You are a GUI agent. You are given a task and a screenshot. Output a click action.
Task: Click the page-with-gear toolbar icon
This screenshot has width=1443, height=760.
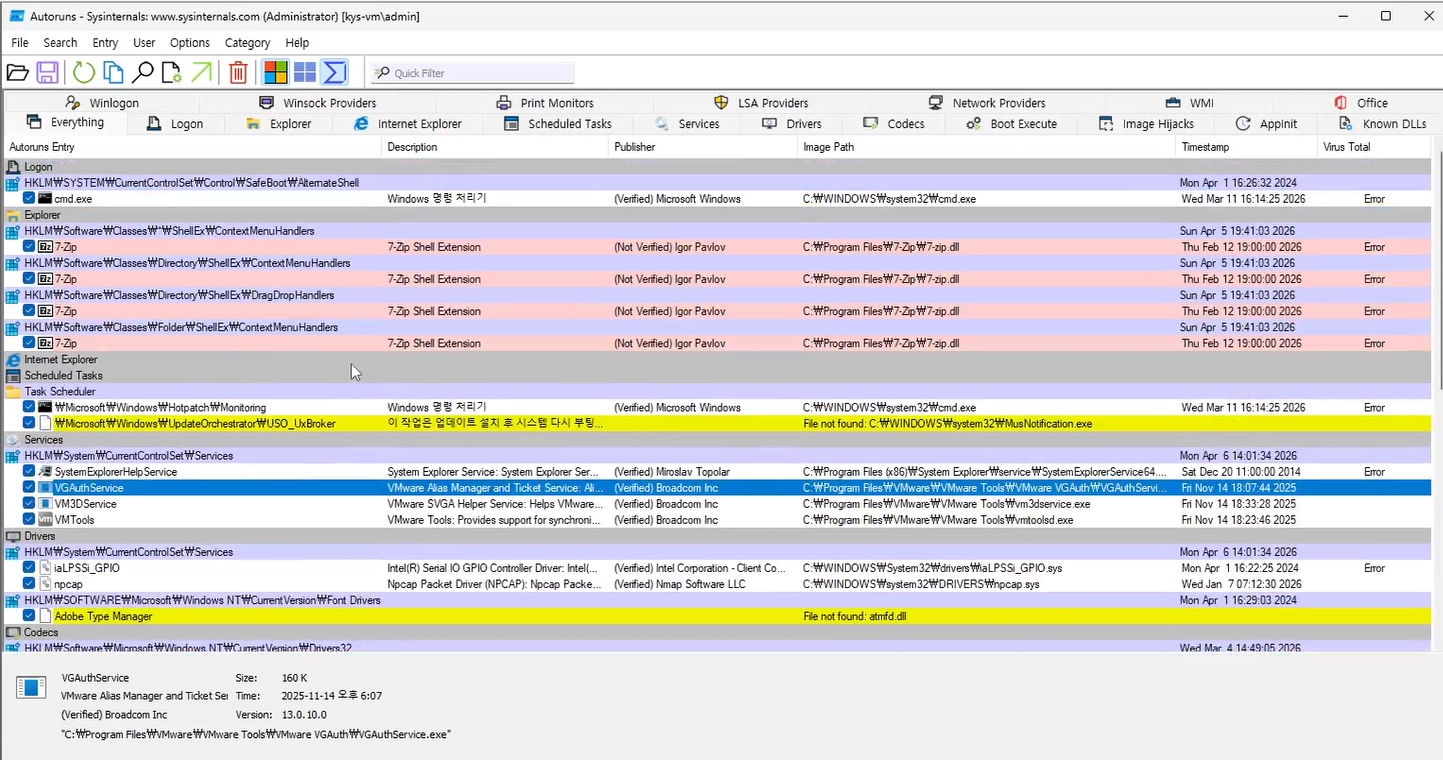tap(172, 72)
